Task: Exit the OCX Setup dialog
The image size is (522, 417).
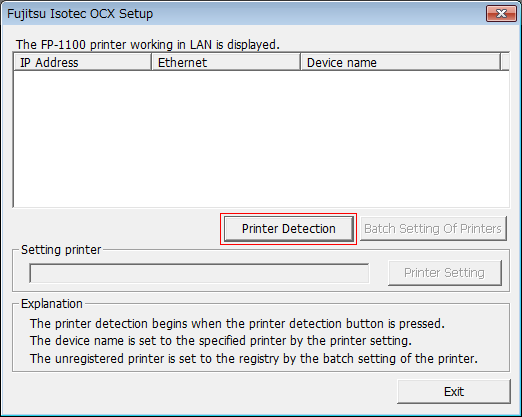Action: tap(454, 391)
